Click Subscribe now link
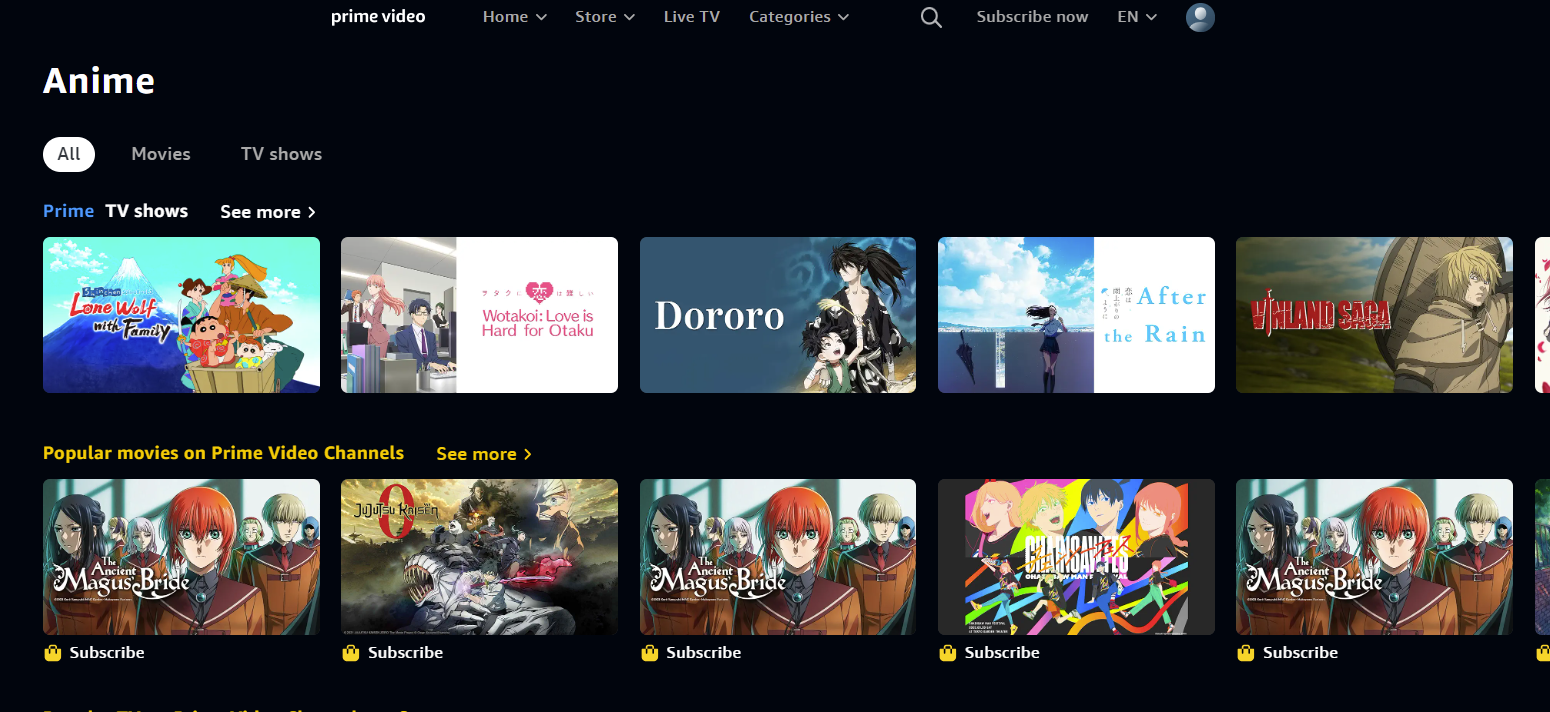Viewport: 1550px width, 712px height. coord(1032,17)
